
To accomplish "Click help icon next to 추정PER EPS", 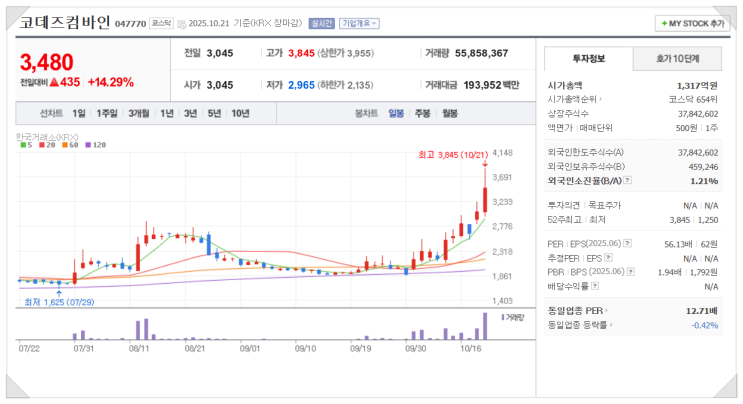I will point(609,258).
